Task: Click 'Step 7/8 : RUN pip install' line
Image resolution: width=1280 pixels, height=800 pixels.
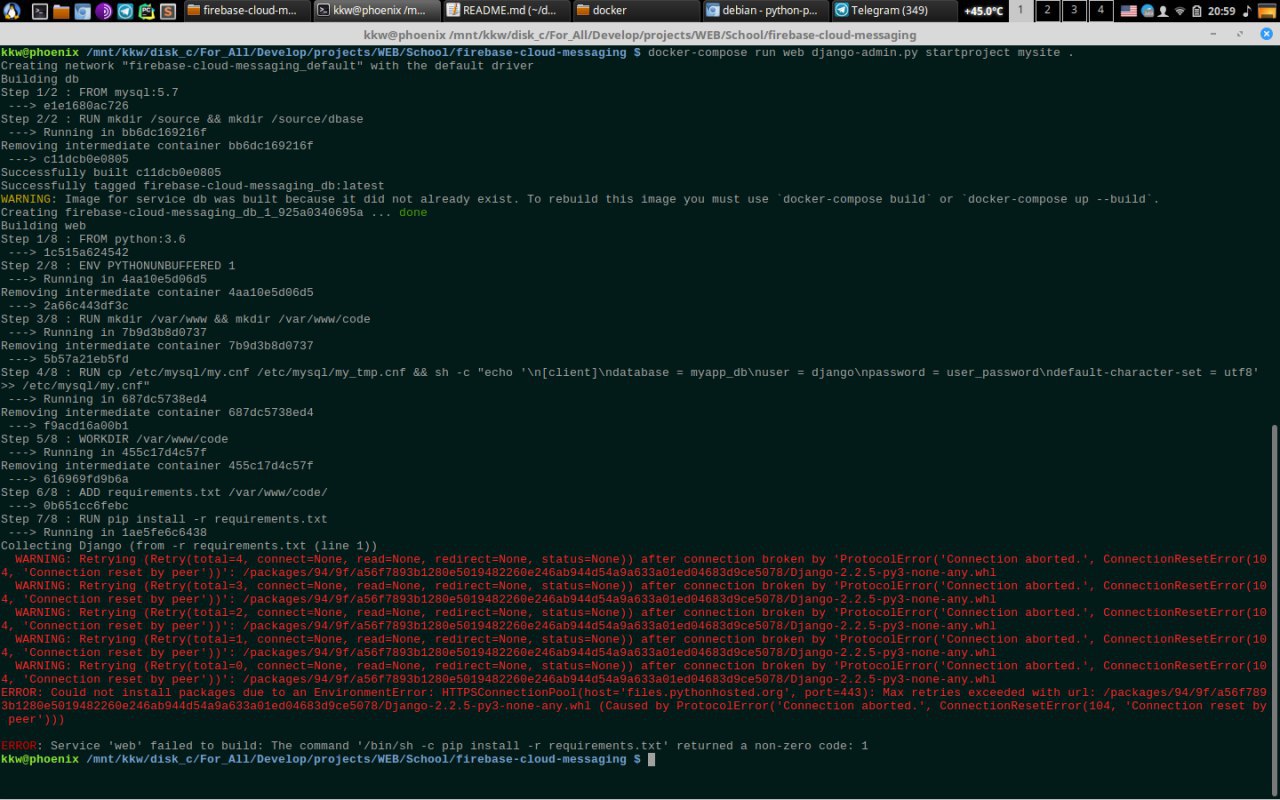Action: (x=164, y=519)
